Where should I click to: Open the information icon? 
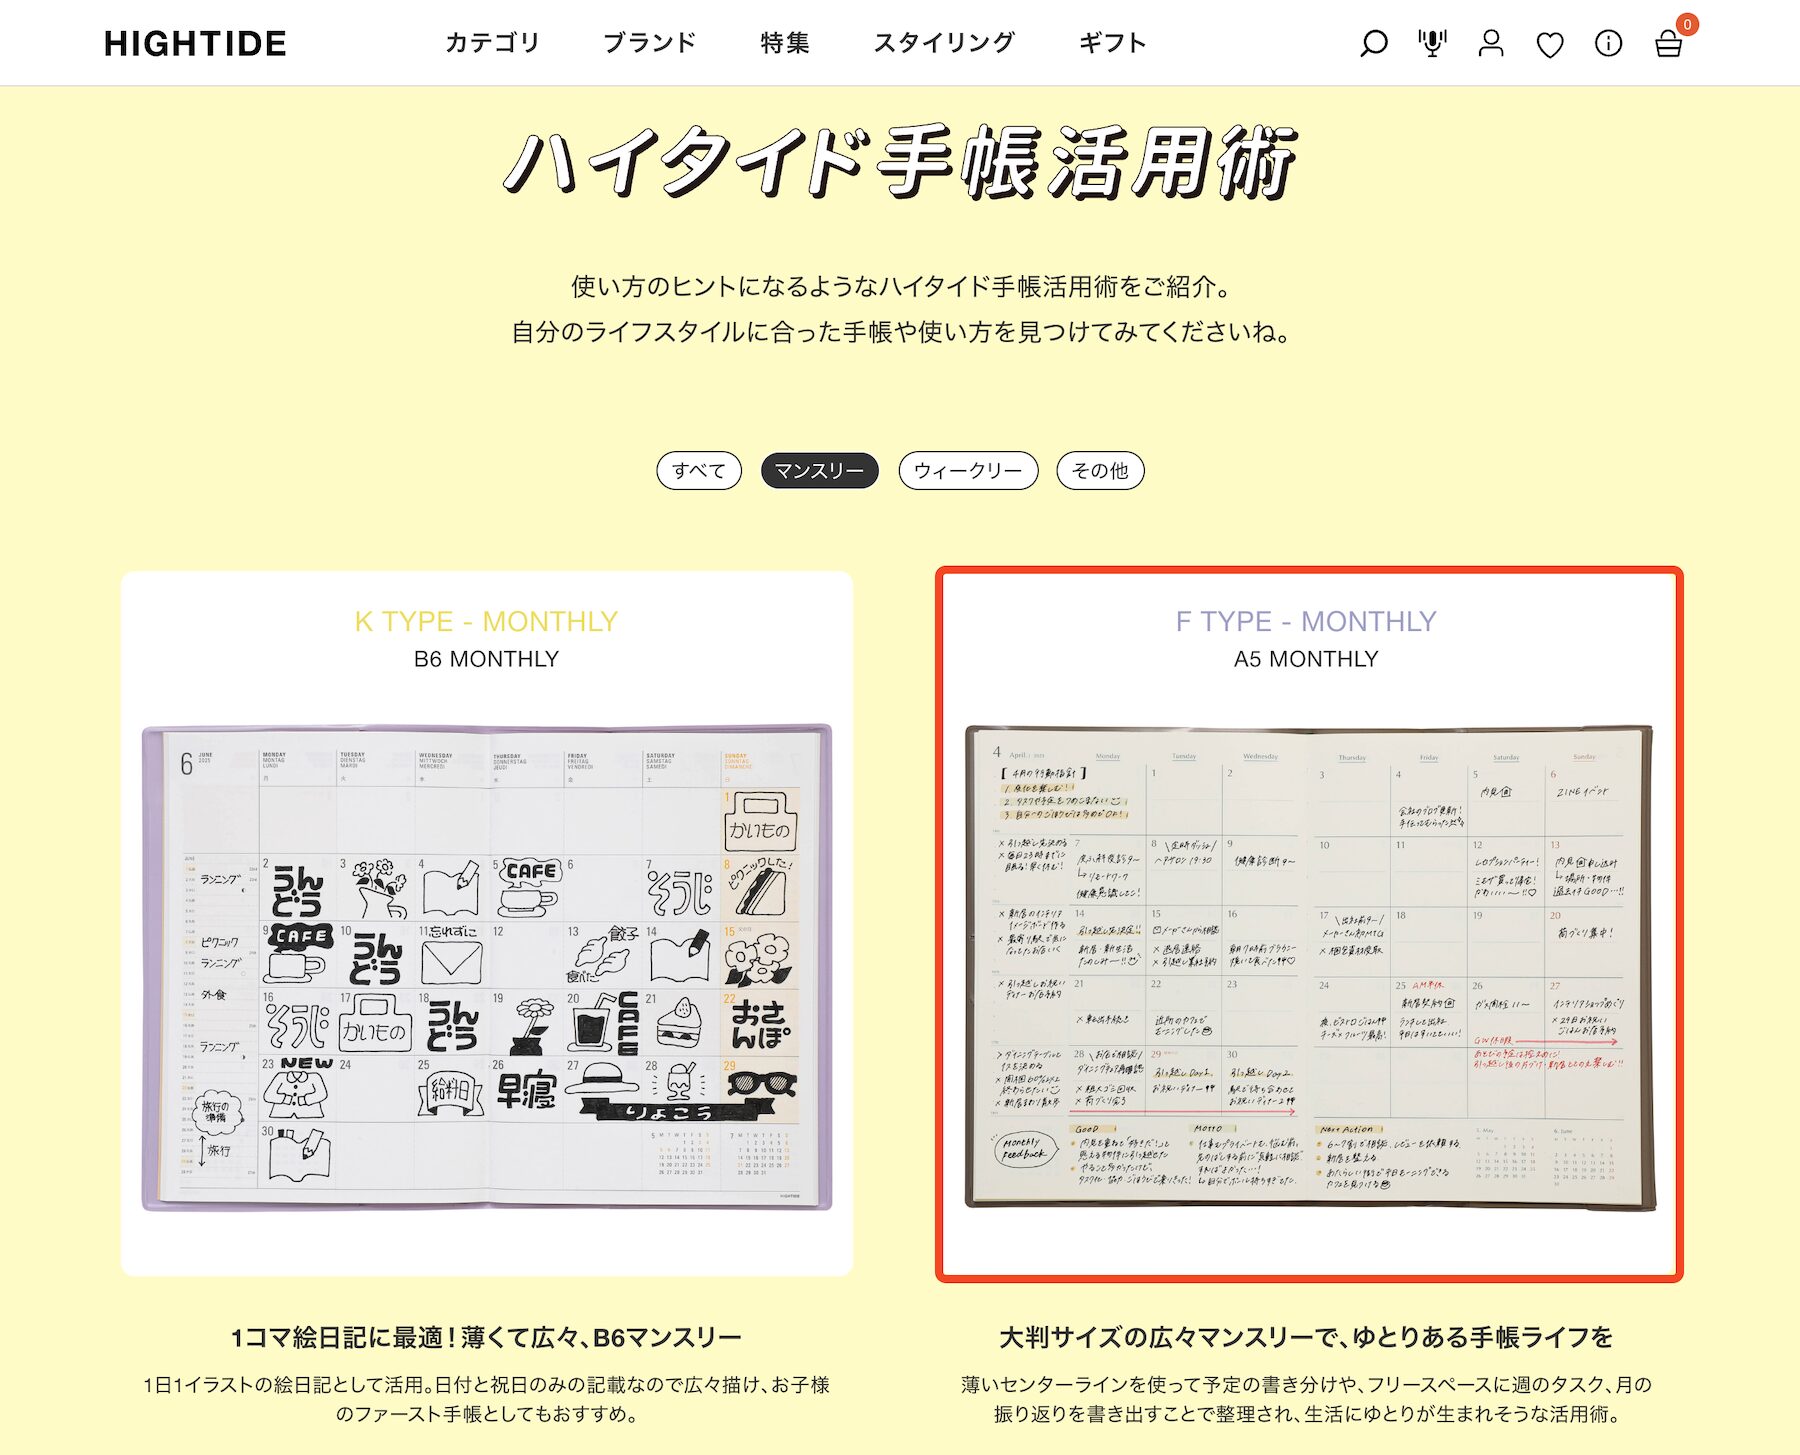[1608, 43]
